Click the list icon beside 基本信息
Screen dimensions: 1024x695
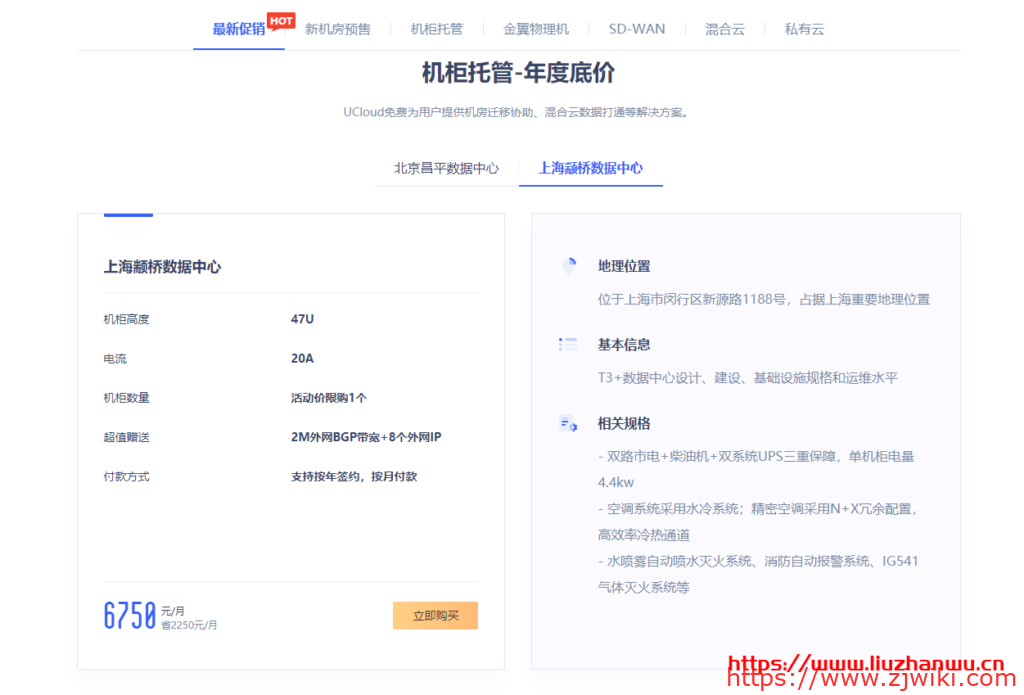pos(568,344)
